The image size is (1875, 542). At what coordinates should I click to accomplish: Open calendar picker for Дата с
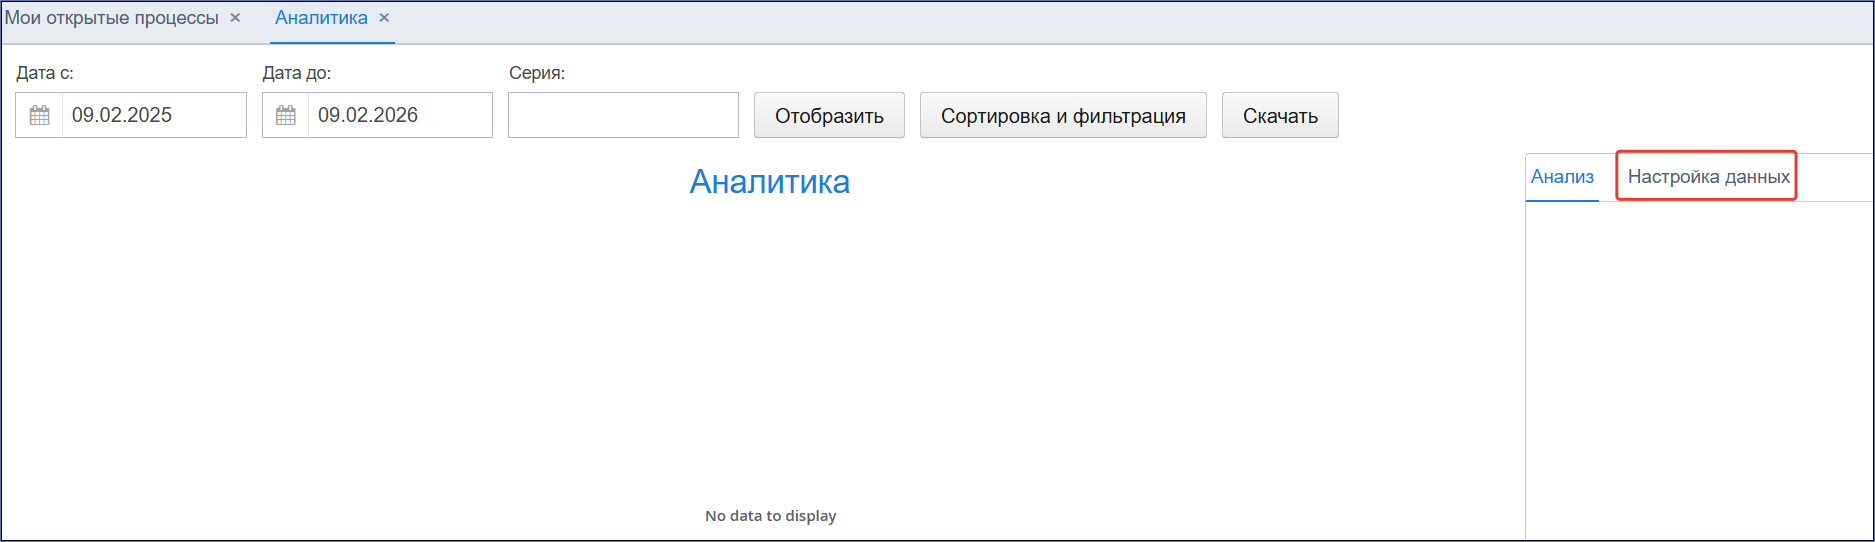tap(39, 115)
